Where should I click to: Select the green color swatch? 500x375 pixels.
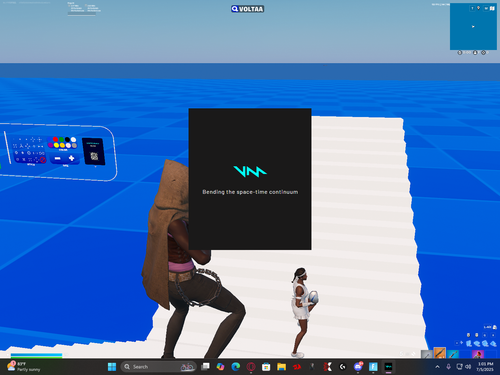point(61,139)
